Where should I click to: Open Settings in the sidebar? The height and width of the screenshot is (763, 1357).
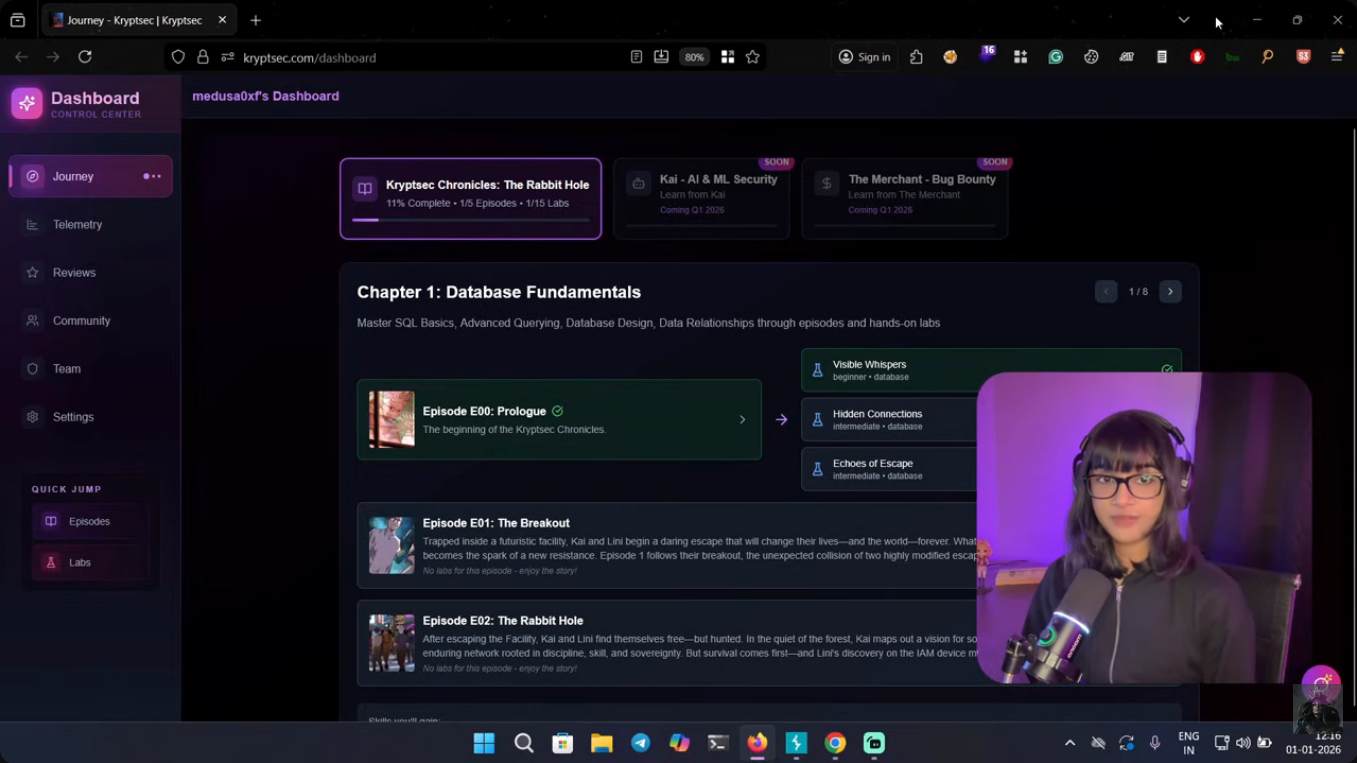pos(73,417)
